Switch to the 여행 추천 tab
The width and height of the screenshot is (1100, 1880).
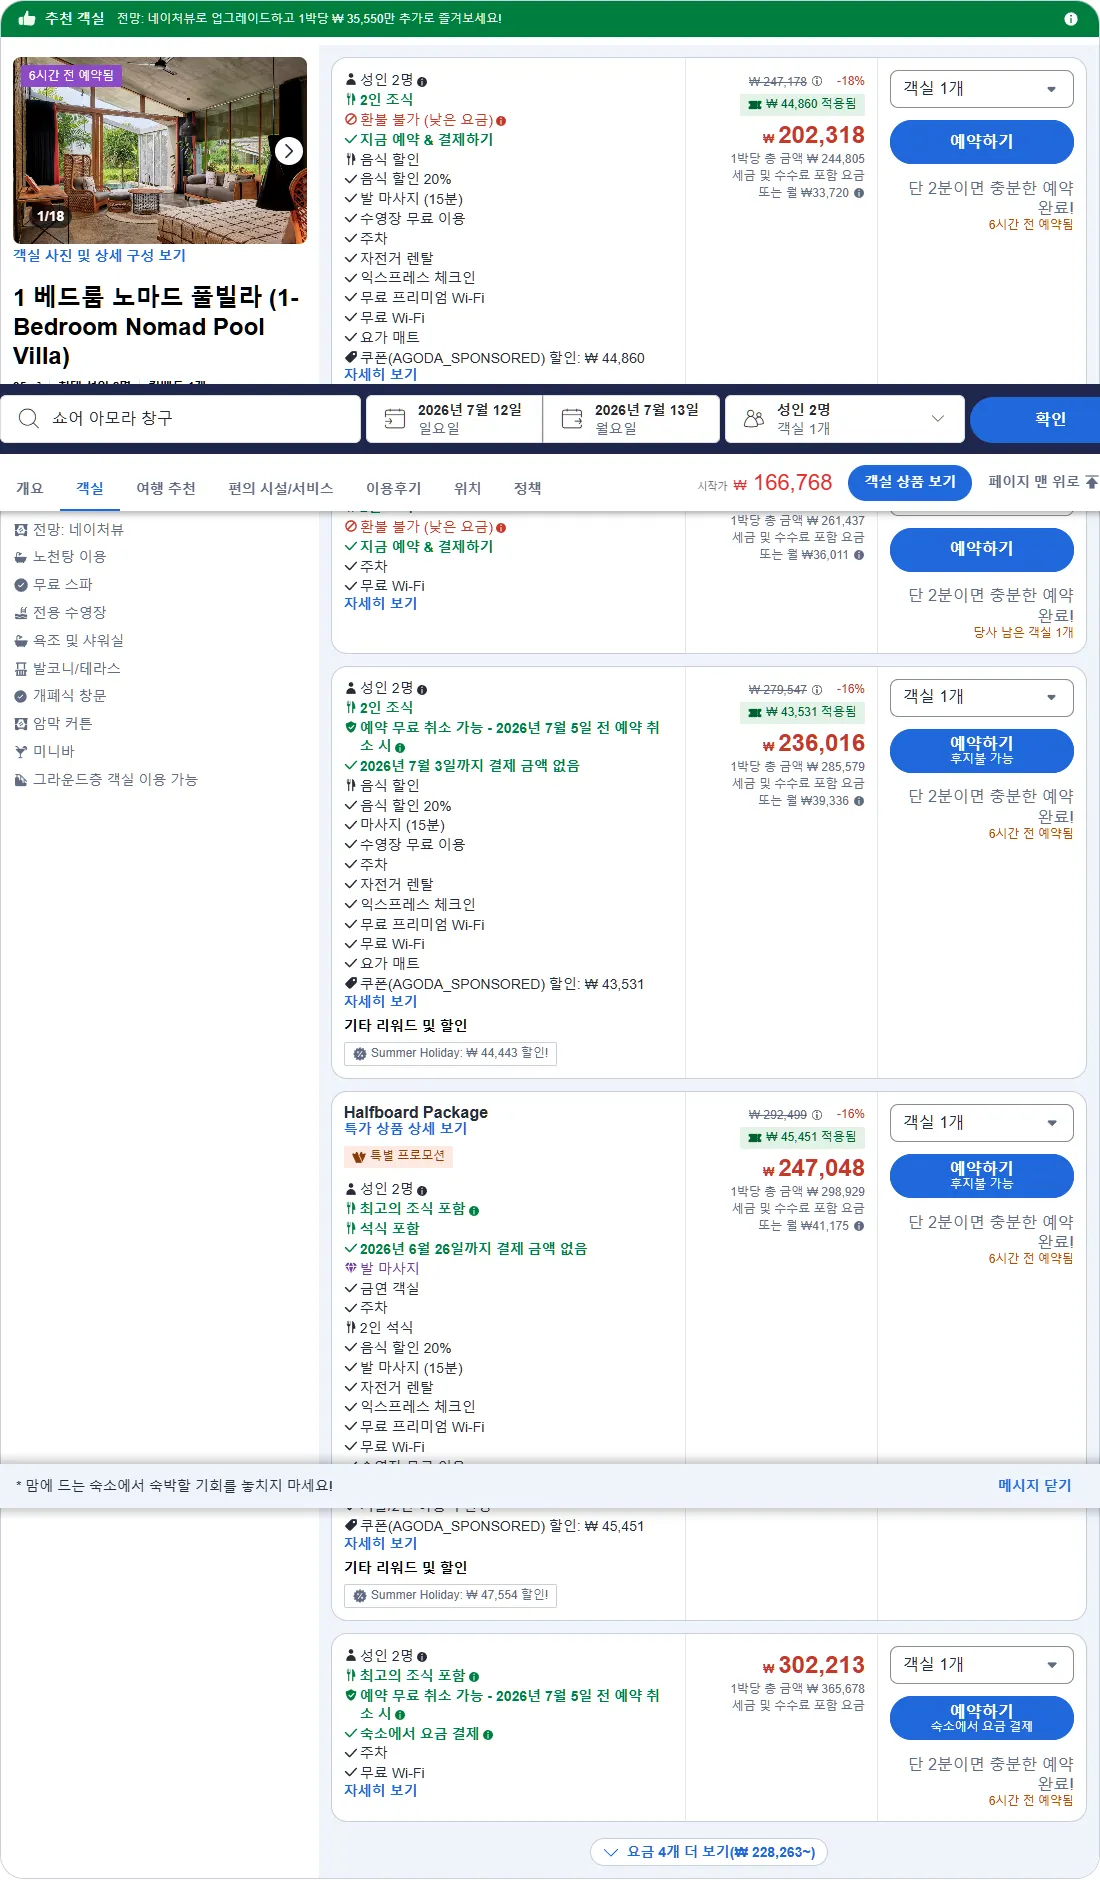click(x=166, y=489)
